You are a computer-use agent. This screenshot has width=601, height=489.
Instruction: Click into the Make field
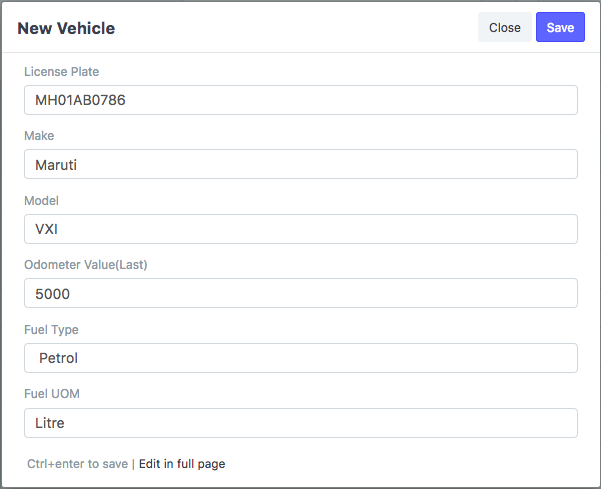pos(300,164)
